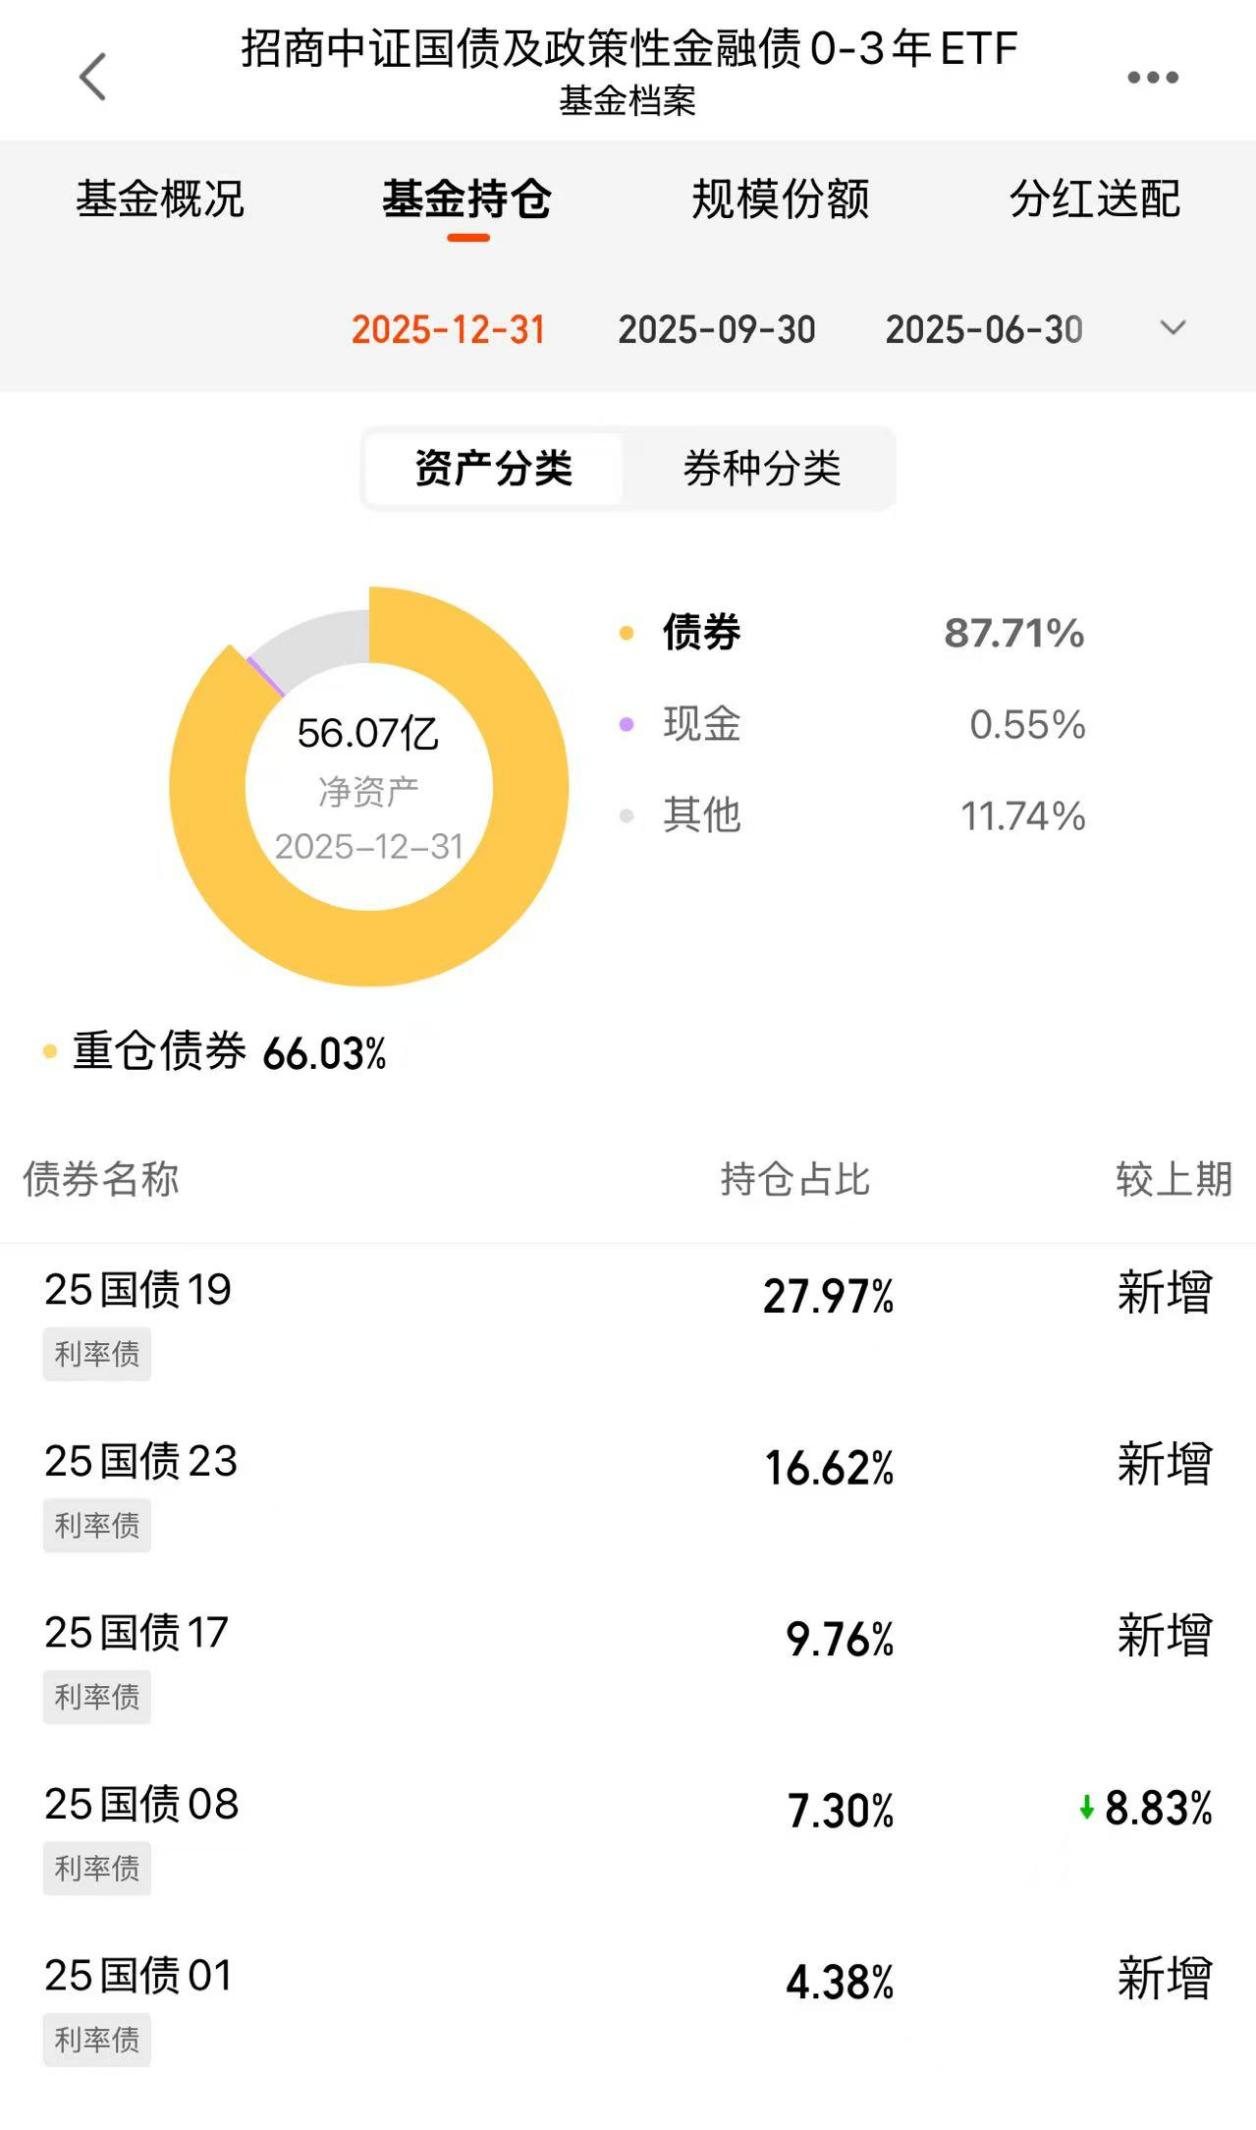
Task: Expand the report date dropdown chevron
Action: pyautogui.click(x=1172, y=328)
